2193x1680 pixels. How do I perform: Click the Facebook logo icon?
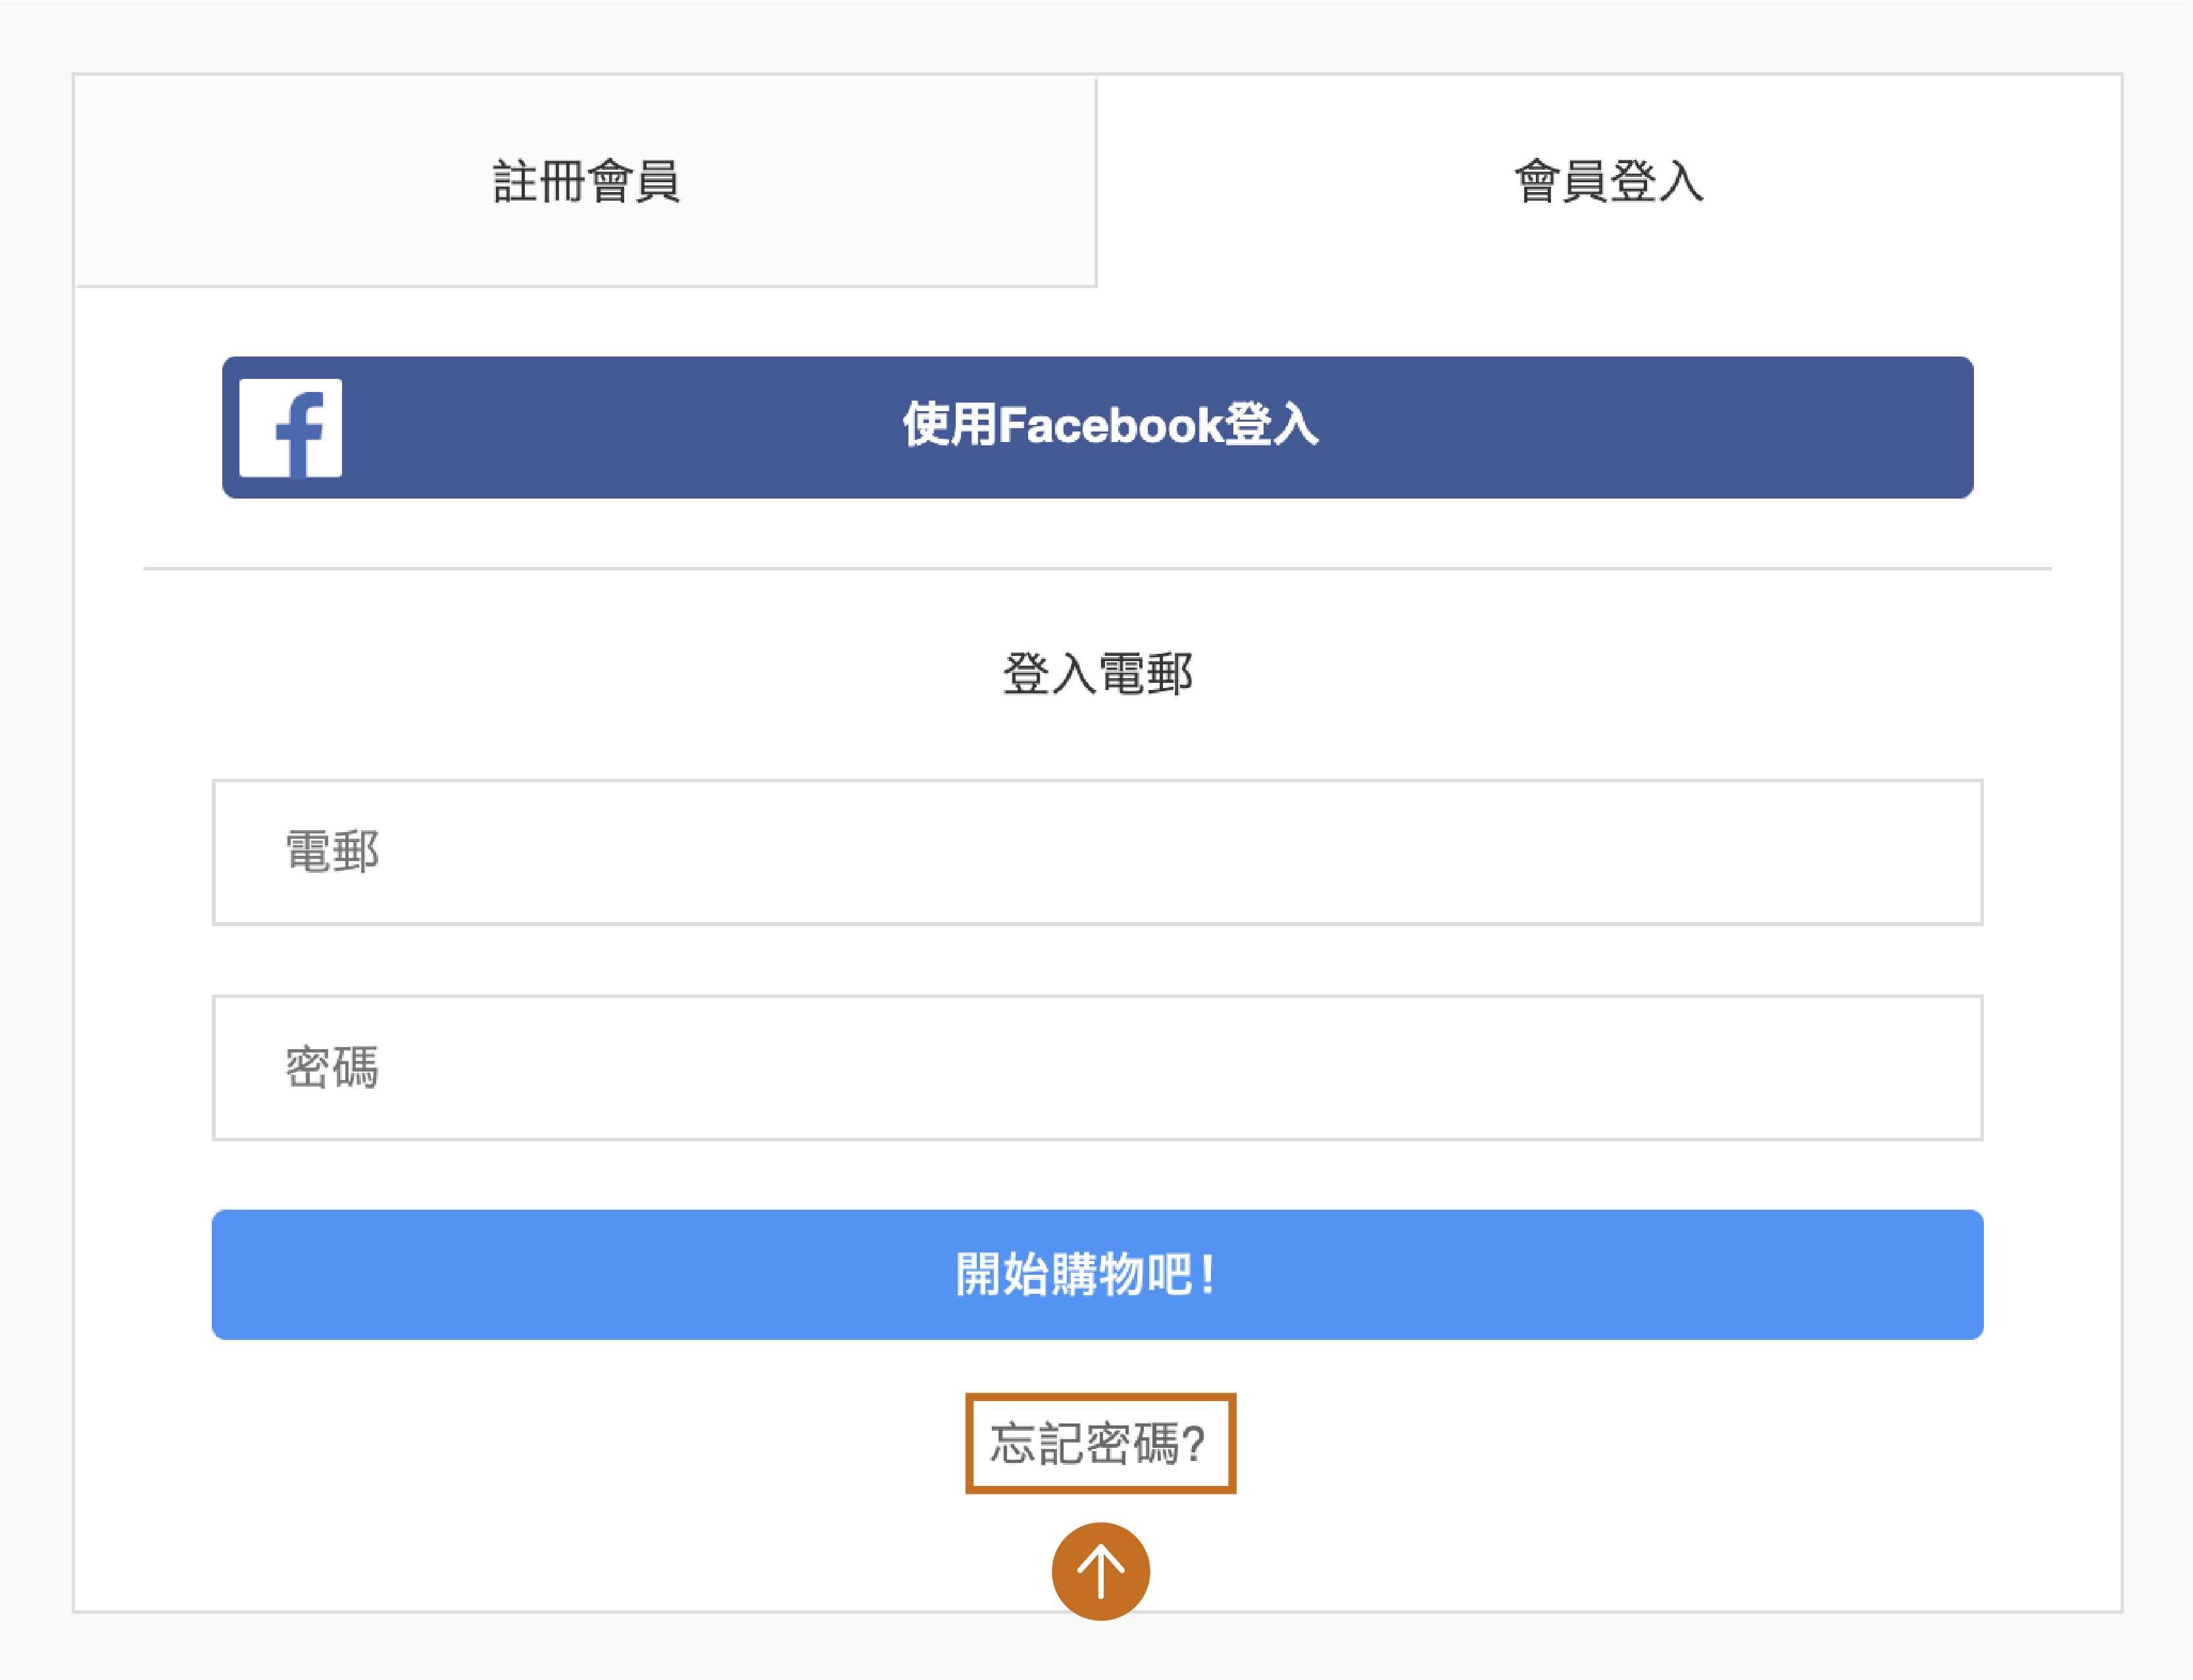pyautogui.click(x=290, y=428)
